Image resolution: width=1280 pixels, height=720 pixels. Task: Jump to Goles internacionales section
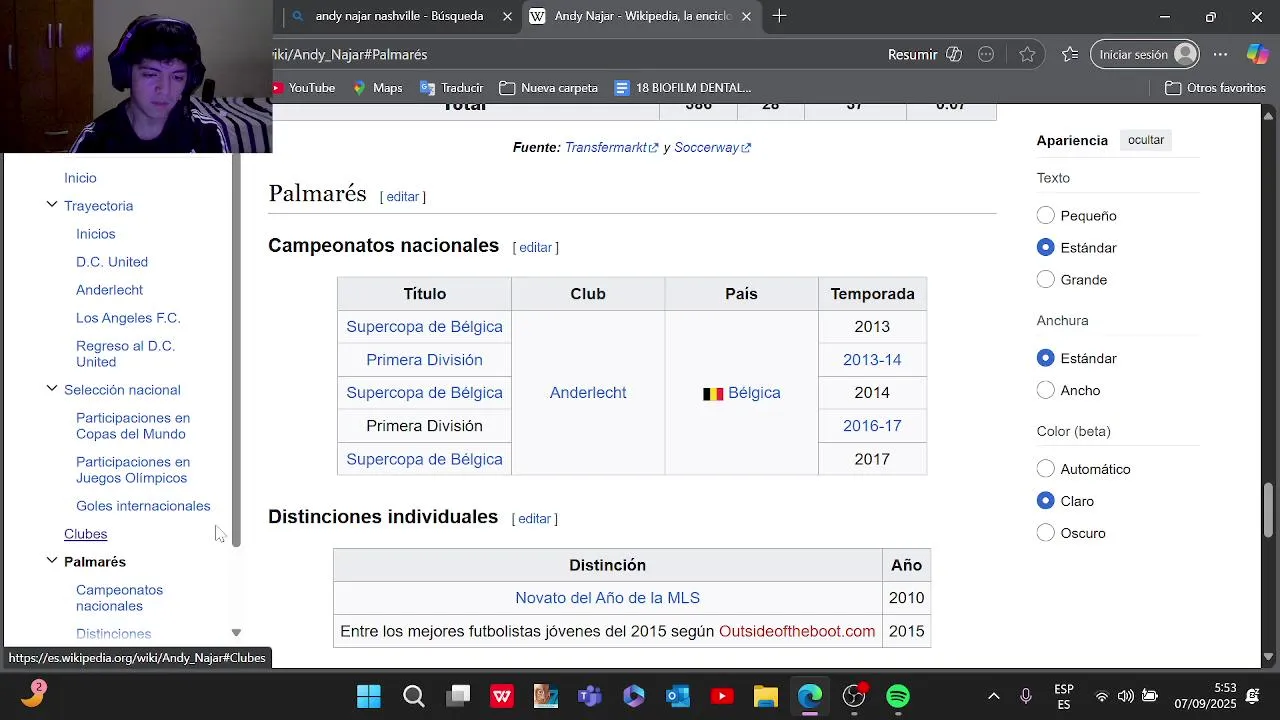pos(143,506)
